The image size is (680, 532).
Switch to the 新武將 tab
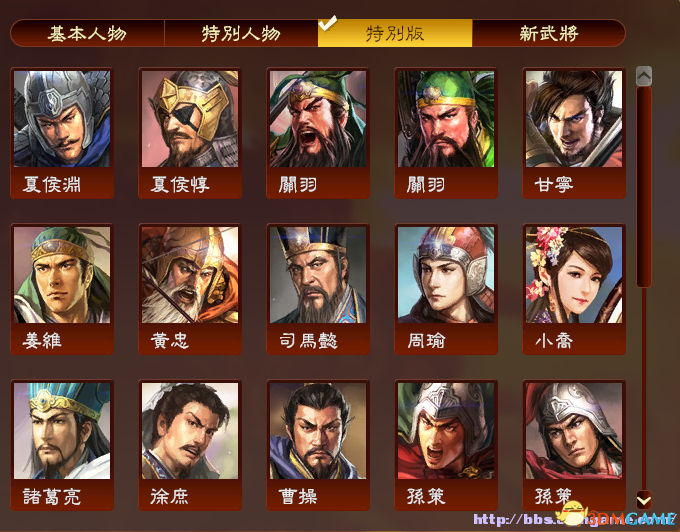549,33
